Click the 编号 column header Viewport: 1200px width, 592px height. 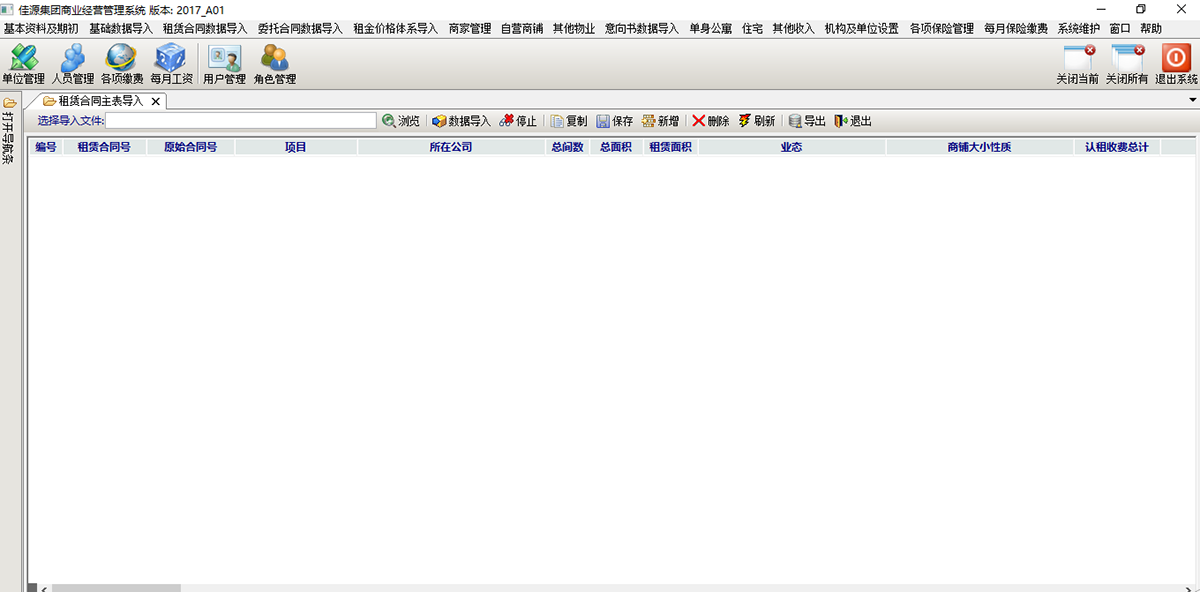click(x=46, y=147)
